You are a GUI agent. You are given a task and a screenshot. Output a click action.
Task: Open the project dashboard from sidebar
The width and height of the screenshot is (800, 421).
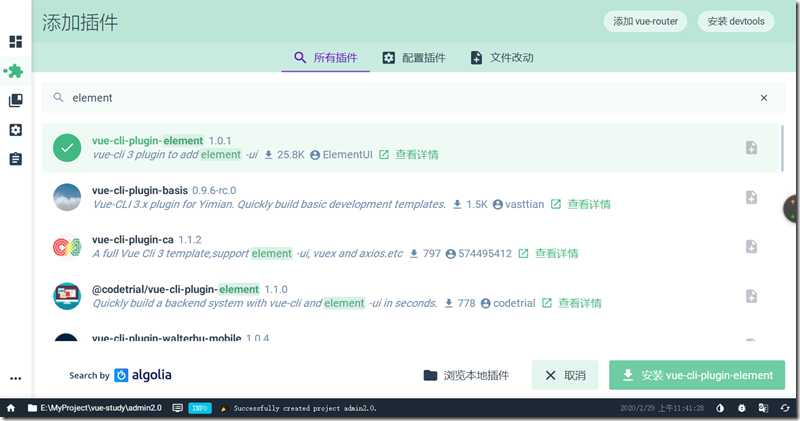[16, 41]
